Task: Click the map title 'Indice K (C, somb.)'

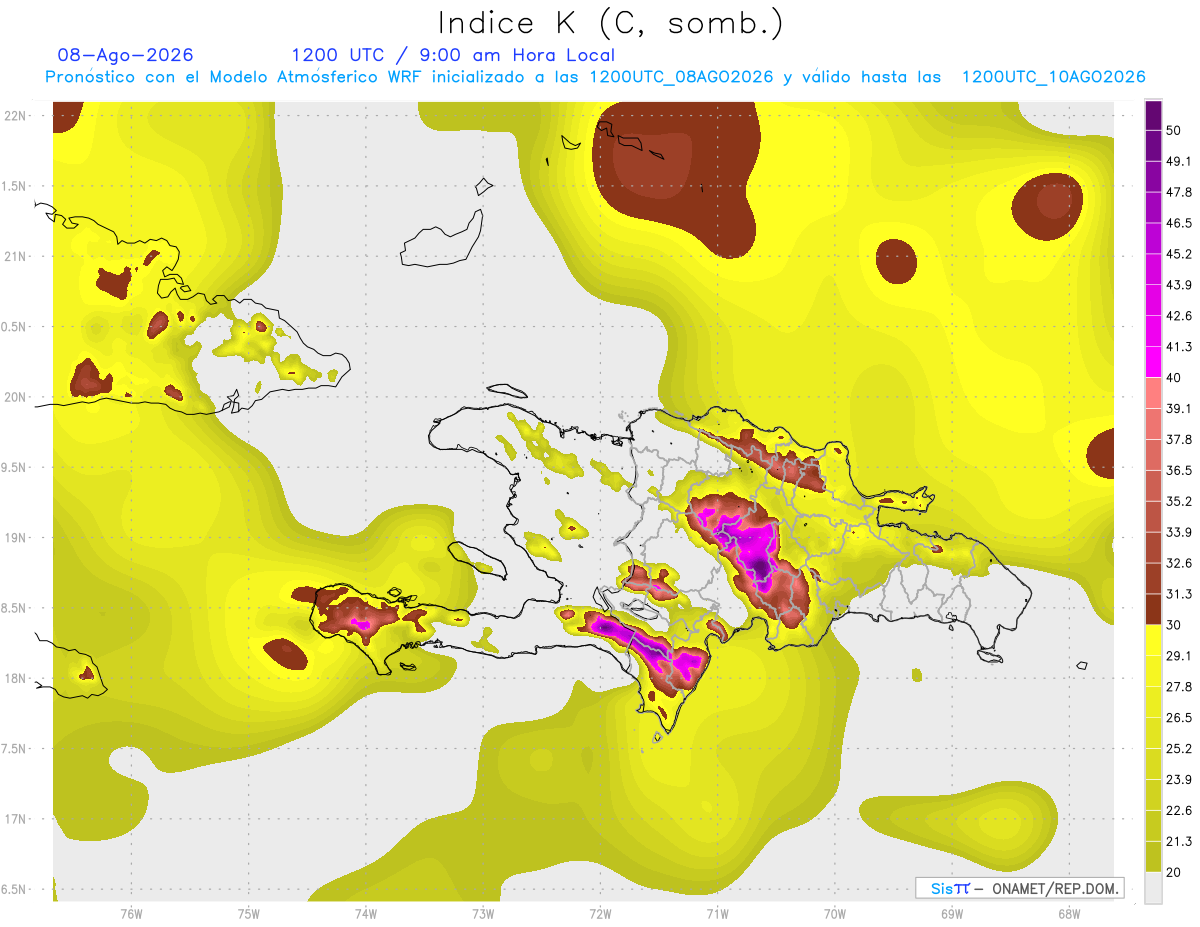Action: (x=610, y=23)
